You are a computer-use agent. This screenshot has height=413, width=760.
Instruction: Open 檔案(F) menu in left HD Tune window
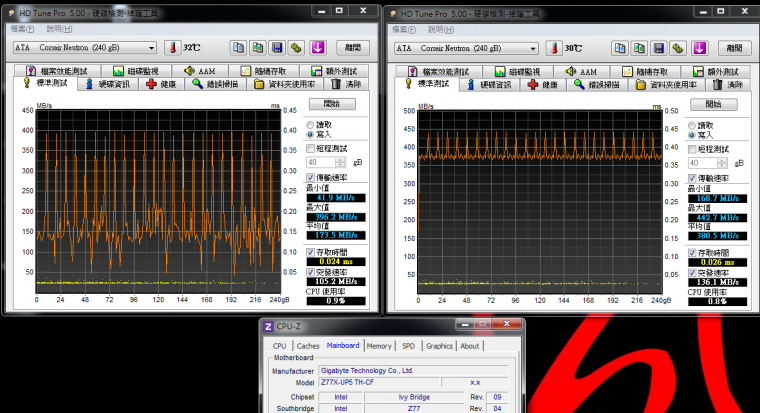pyautogui.click(x=25, y=29)
